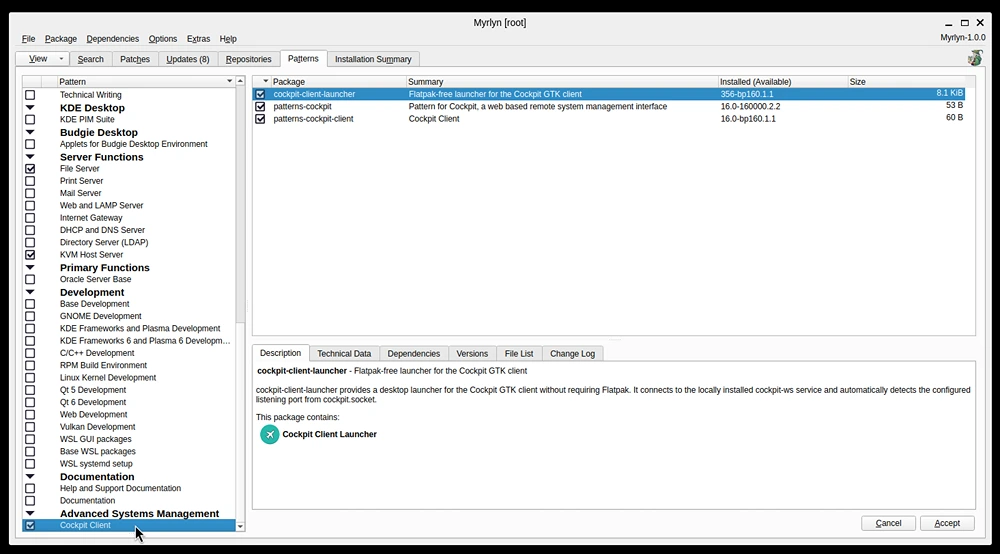Switch to the Installation Summary tab

pyautogui.click(x=373, y=59)
